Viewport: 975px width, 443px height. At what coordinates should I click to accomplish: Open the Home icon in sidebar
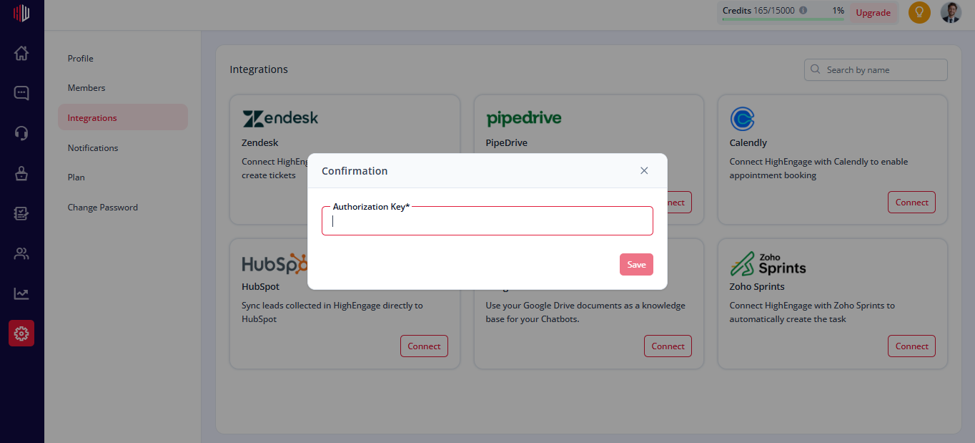[x=21, y=54]
